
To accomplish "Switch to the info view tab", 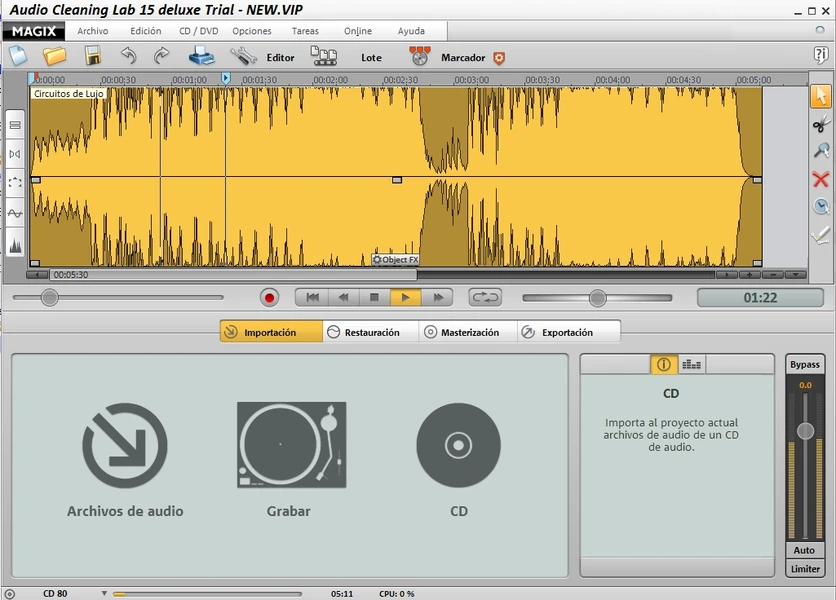I will tap(664, 364).
